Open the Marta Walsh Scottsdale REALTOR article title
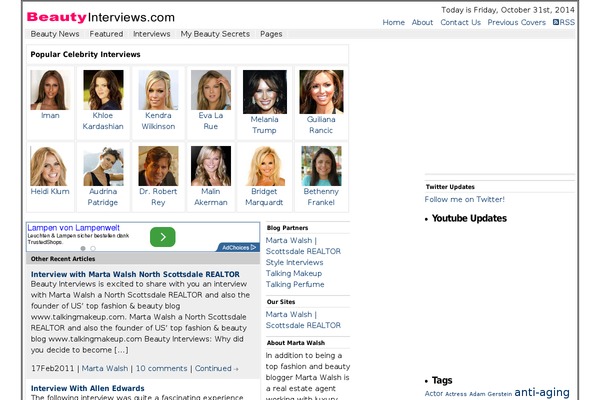The width and height of the screenshot is (600, 400). pos(135,274)
